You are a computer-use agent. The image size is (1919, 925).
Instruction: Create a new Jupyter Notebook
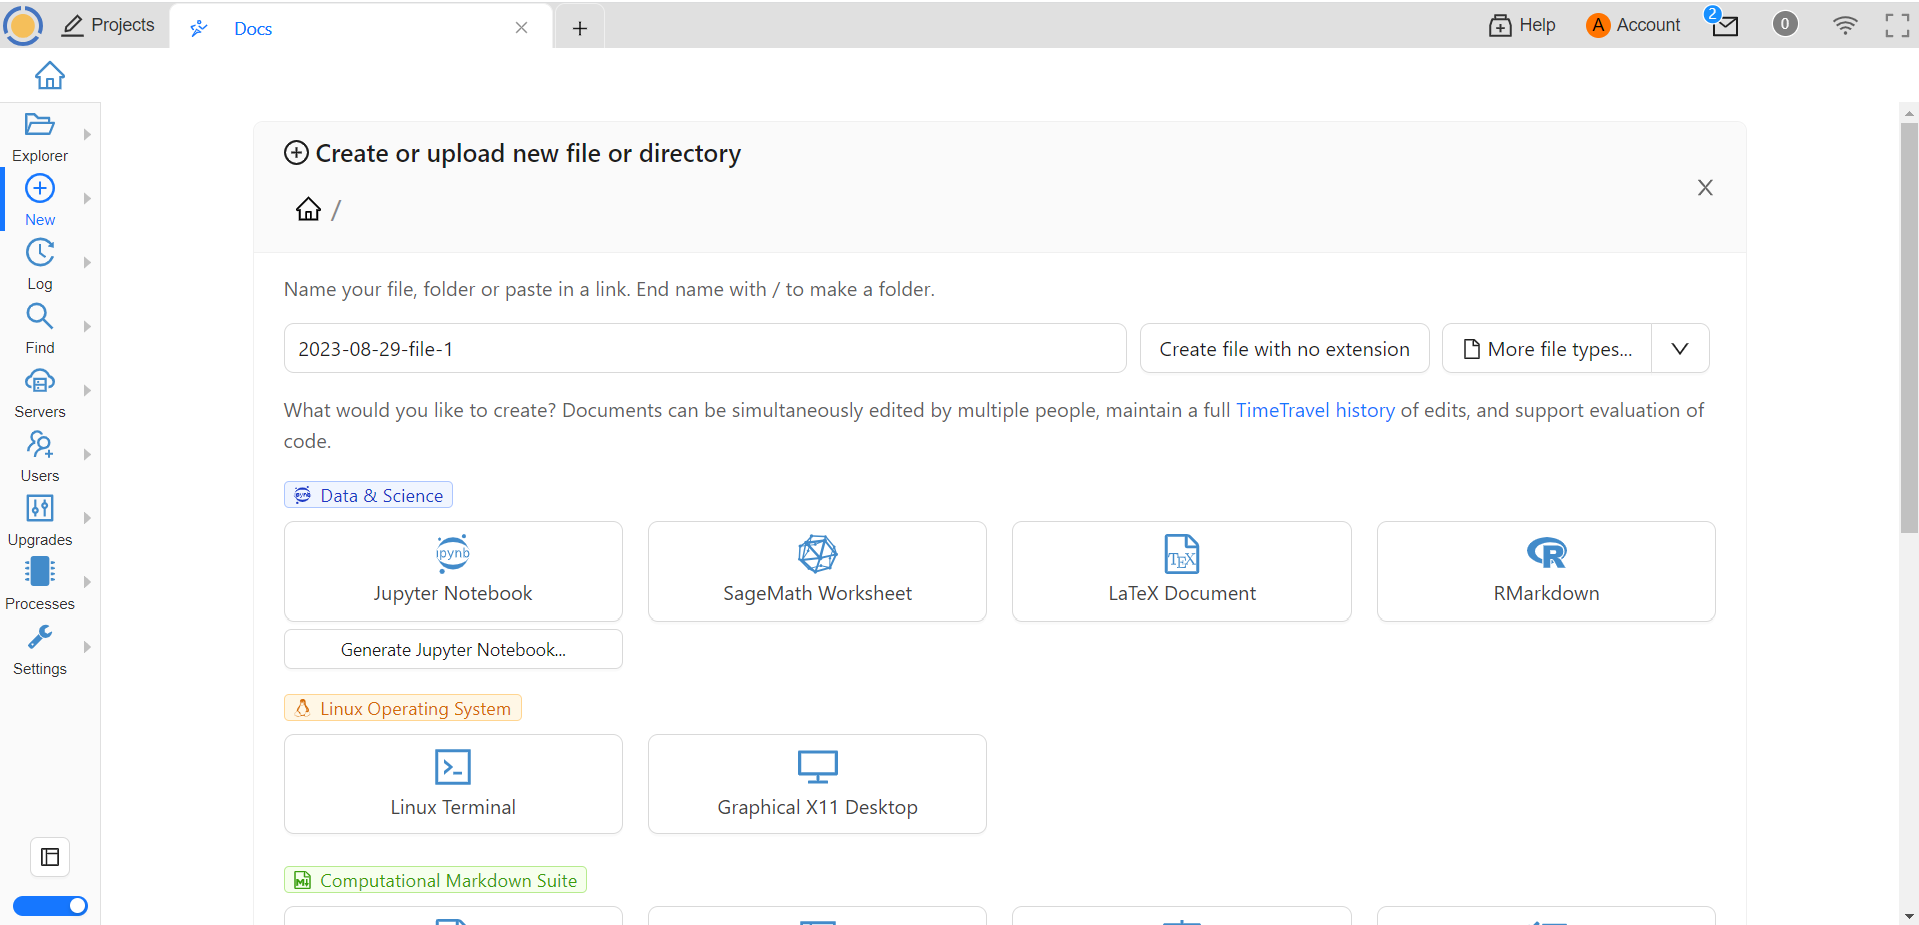click(453, 571)
